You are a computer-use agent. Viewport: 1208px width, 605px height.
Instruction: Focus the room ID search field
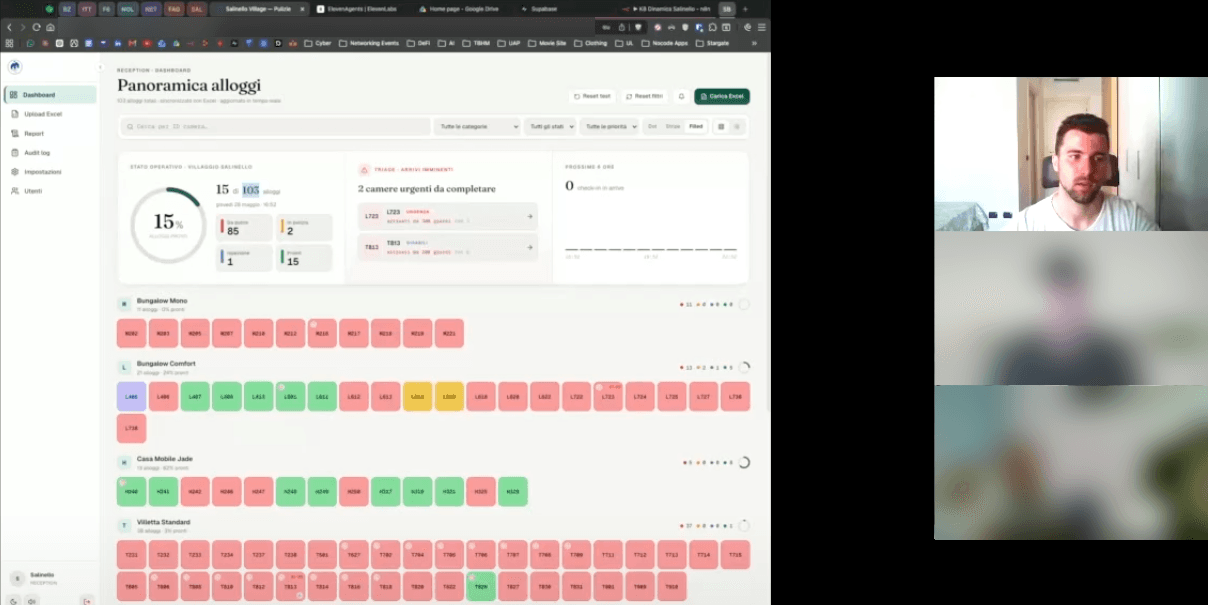coord(275,127)
